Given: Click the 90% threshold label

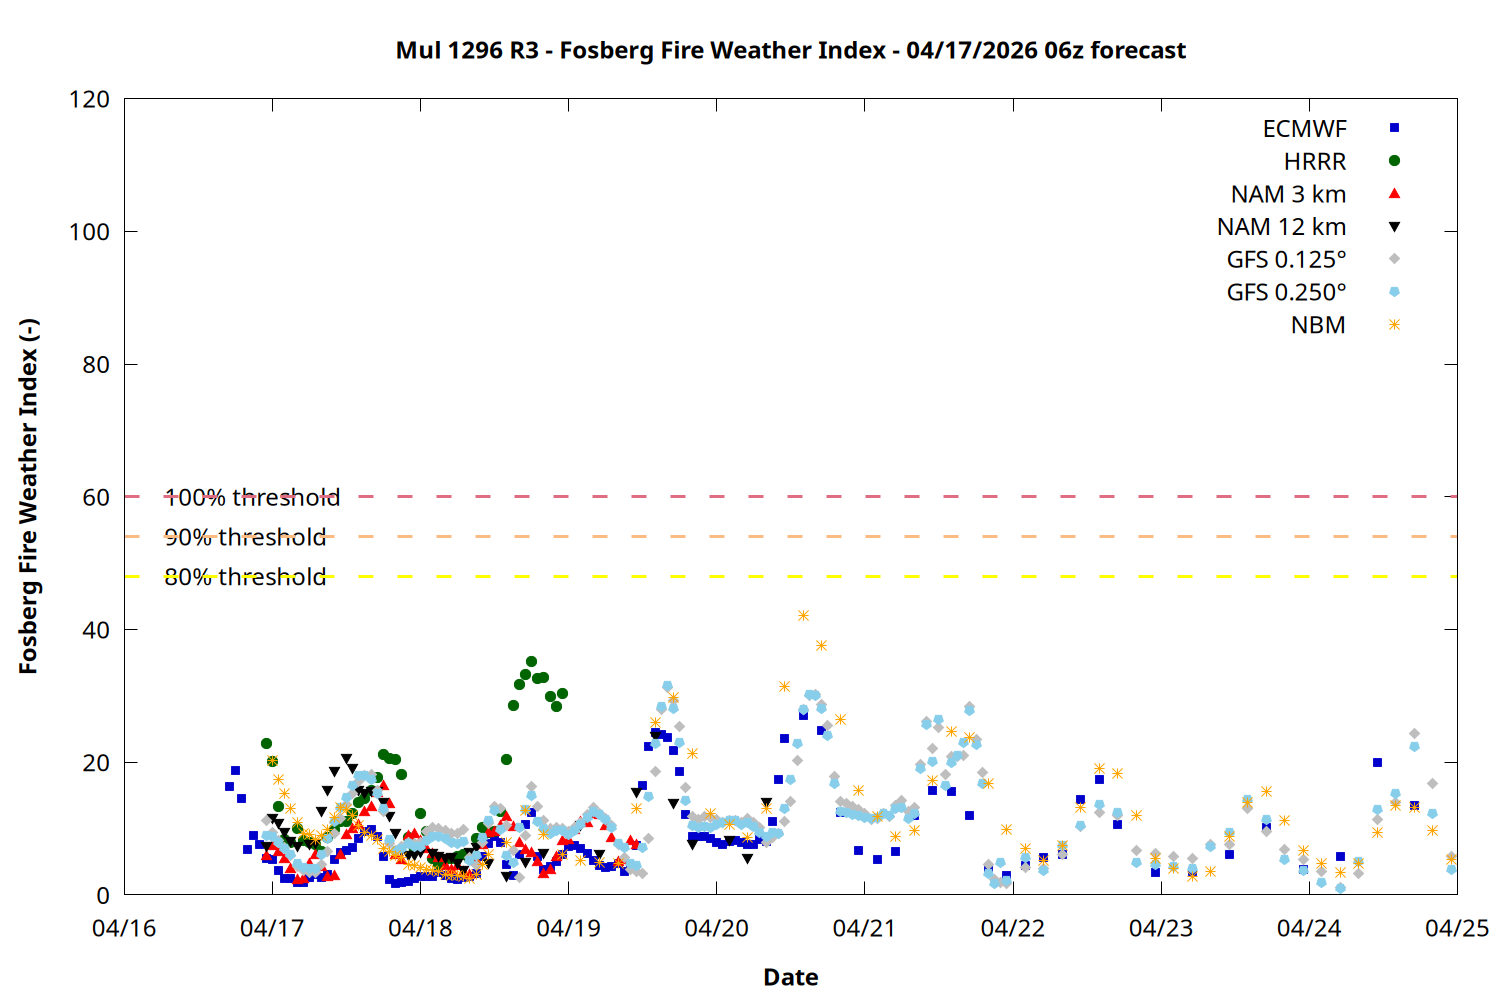Looking at the screenshot, I should pos(245,538).
